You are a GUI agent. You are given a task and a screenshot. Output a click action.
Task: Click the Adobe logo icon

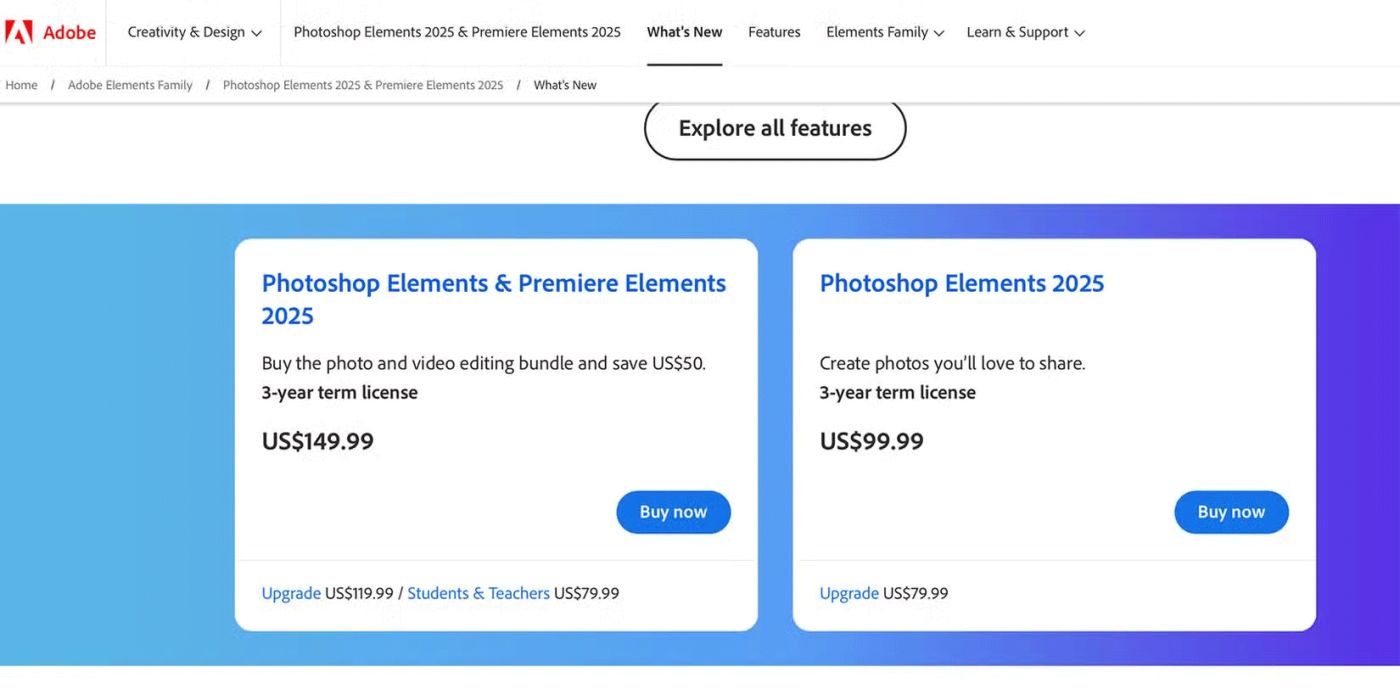point(18,32)
